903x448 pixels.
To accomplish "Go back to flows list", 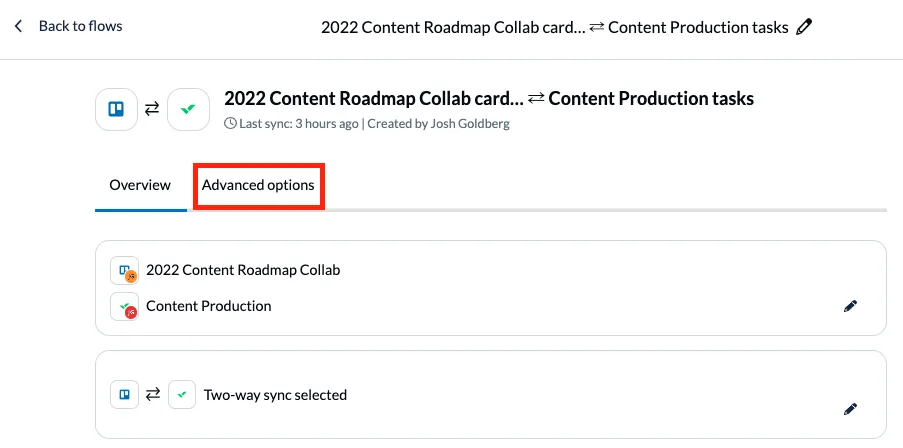I will click(80, 26).
